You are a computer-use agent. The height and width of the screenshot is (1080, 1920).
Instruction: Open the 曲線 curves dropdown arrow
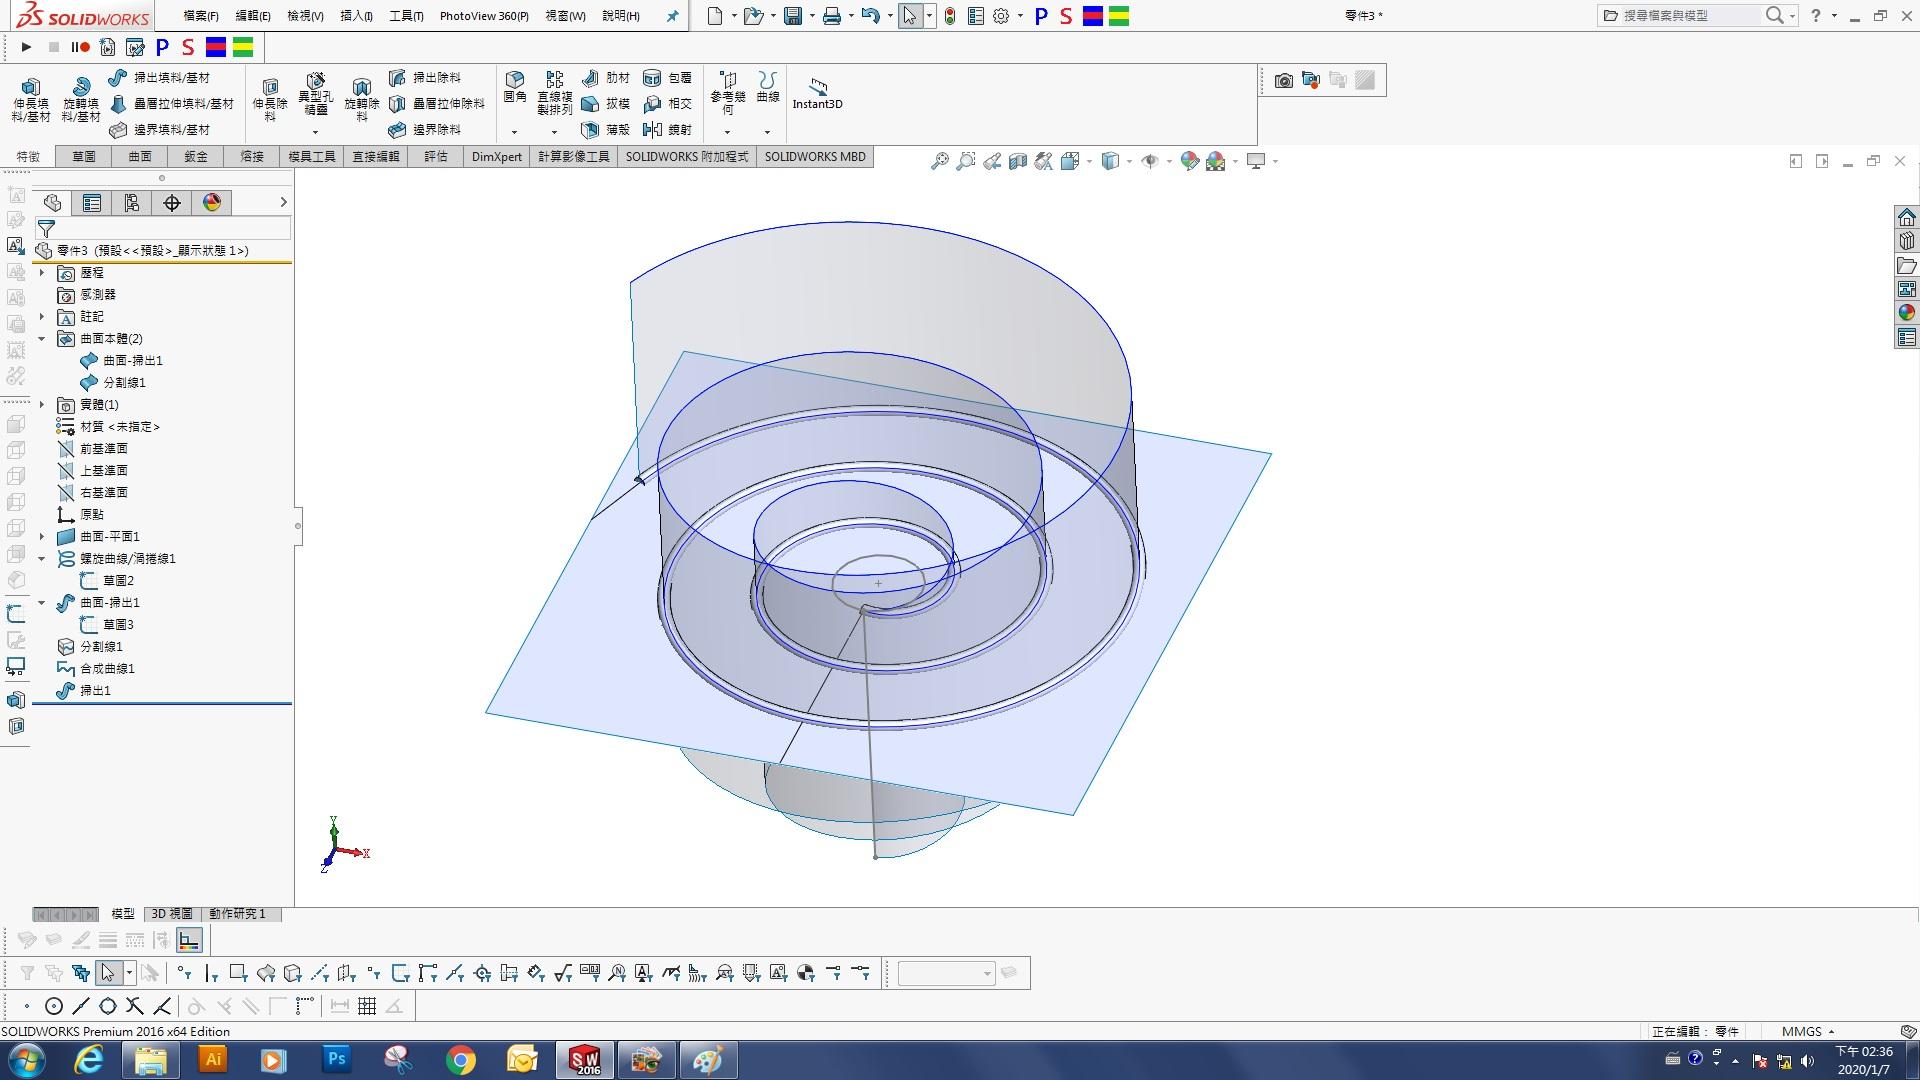tap(767, 132)
